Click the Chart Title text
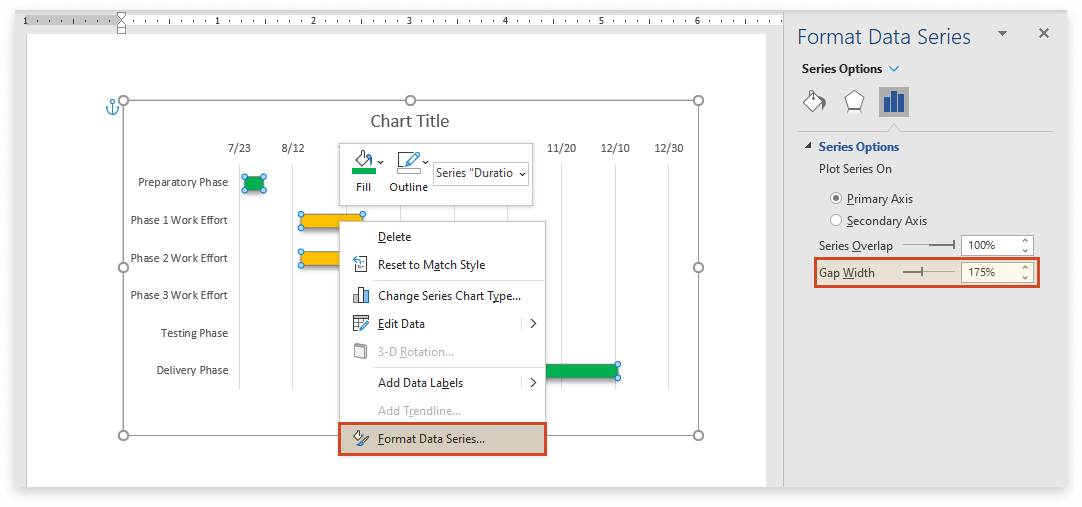This screenshot has width=1082, height=507. 410,121
